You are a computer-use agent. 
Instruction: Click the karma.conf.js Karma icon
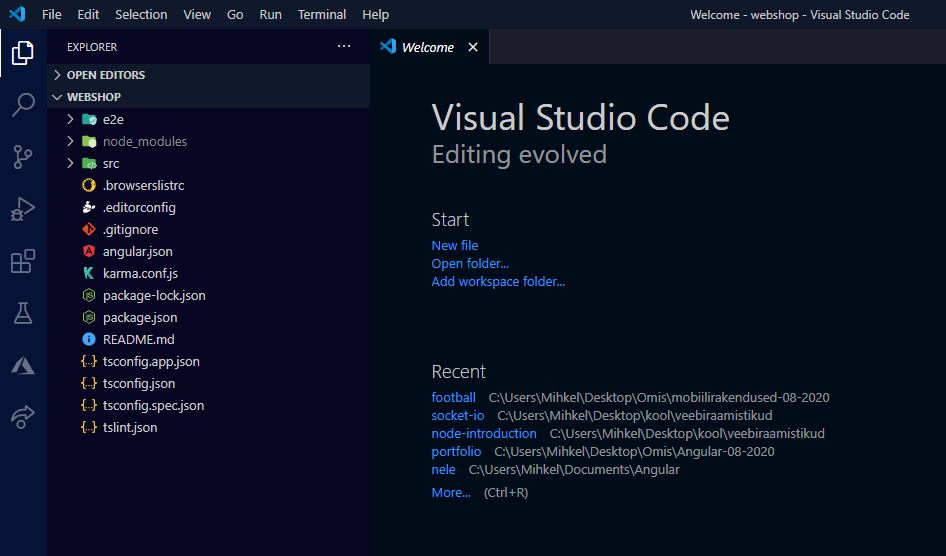[89, 273]
